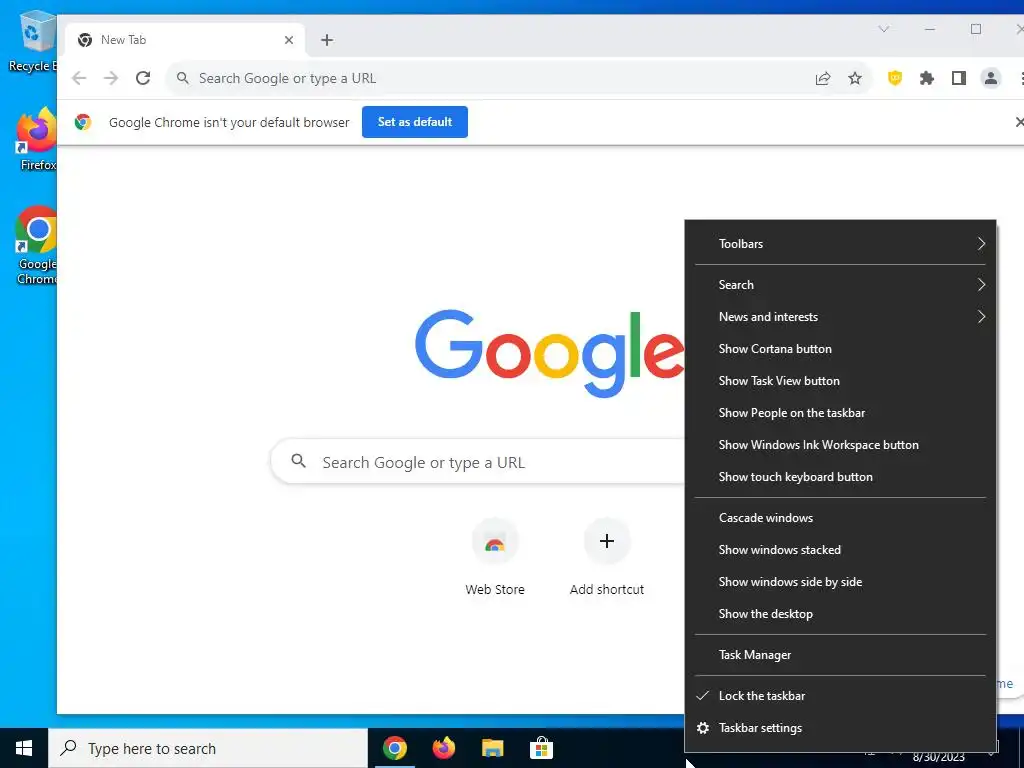Open Chrome's side panel icon
1024x768 pixels.
pyautogui.click(x=959, y=78)
